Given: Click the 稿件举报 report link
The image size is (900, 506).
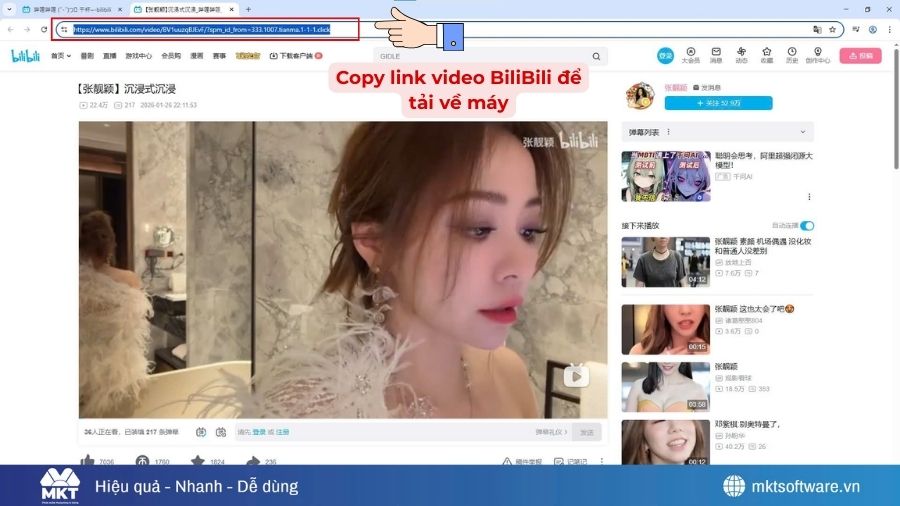Looking at the screenshot, I should click(x=522, y=461).
